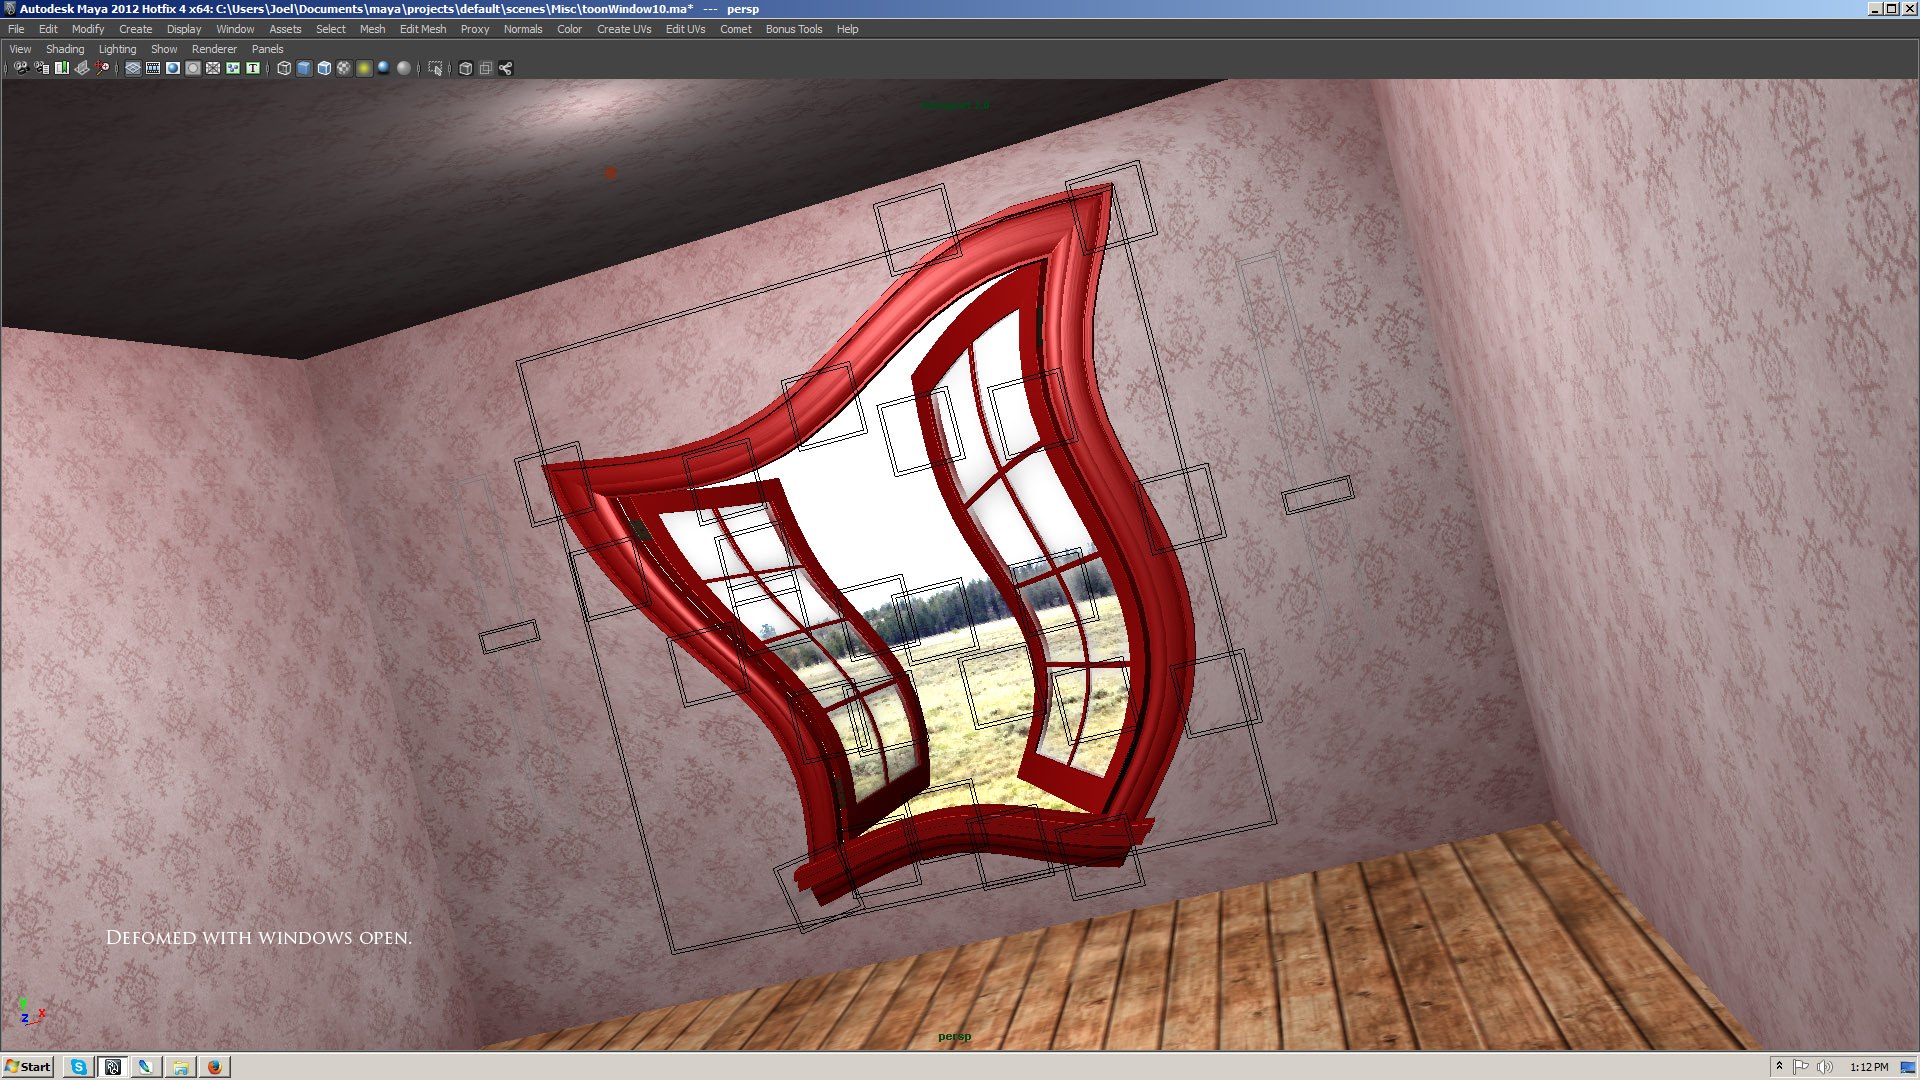Toggle the Safe Title icon
The height and width of the screenshot is (1080, 1920).
point(253,68)
